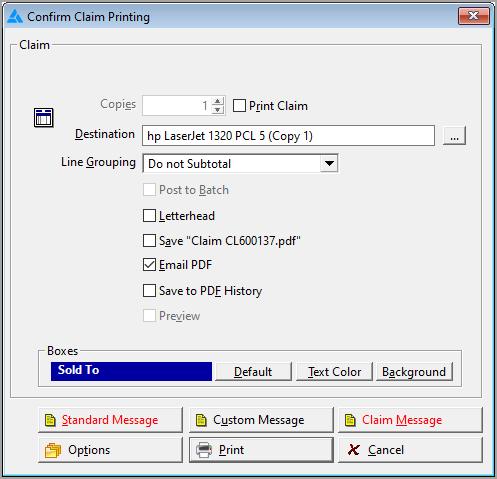Viewport: 497px width, 479px height.
Task: Open the Text Color picker button
Action: click(334, 371)
